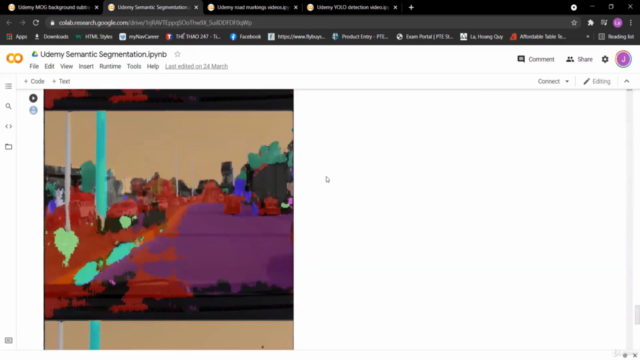Open the La, Hoang Quy bookmark
Image resolution: width=640 pixels, height=360 pixels.
(x=482, y=36)
